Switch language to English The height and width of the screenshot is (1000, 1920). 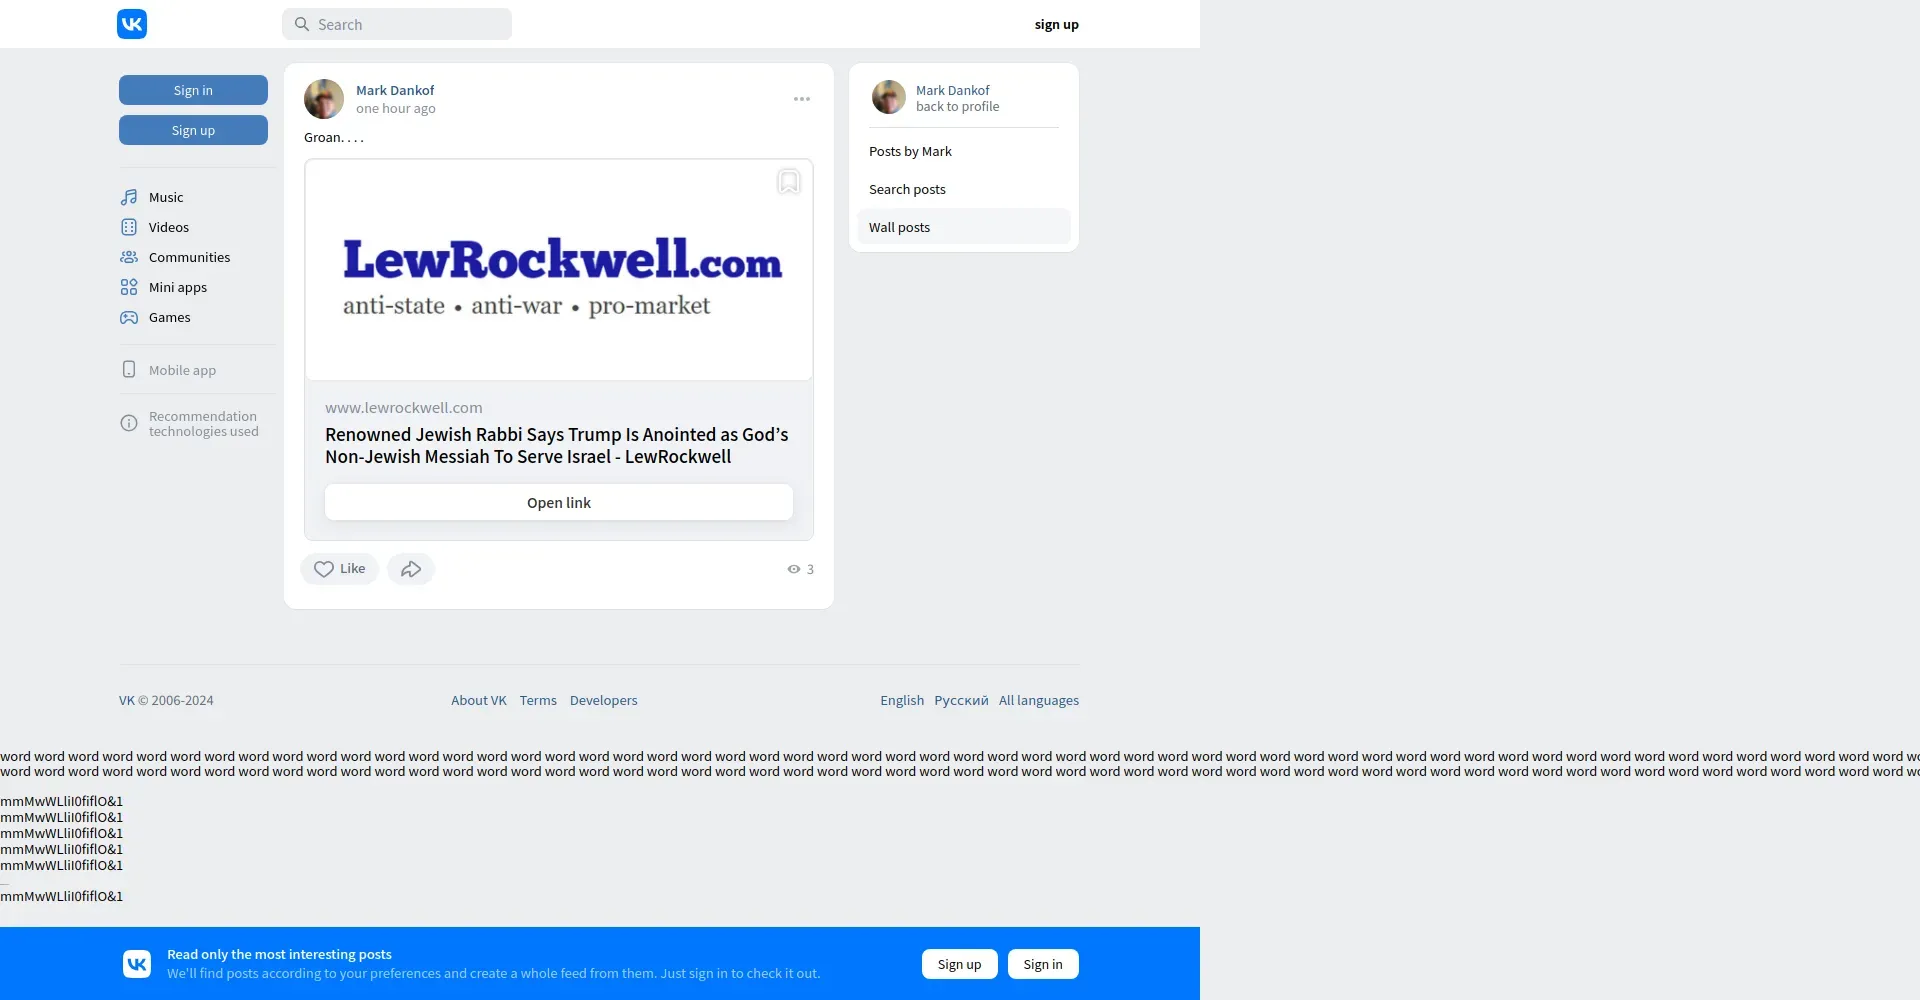coord(902,700)
